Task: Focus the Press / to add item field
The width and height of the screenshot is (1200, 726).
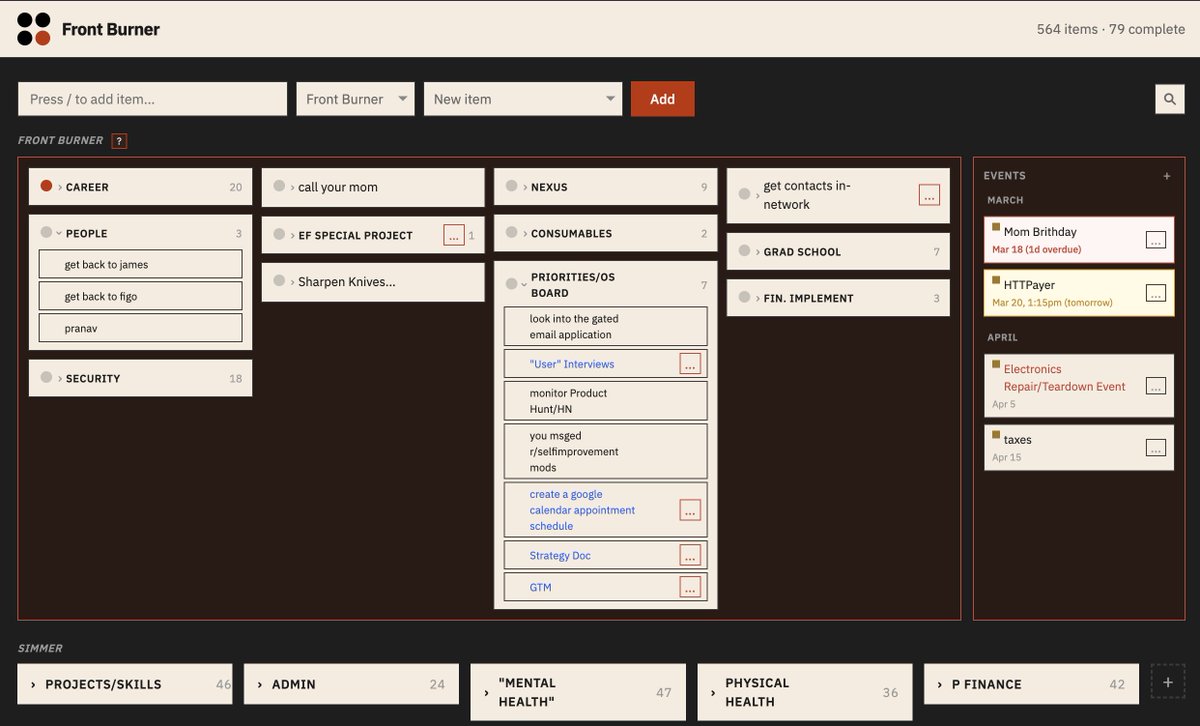Action: click(x=153, y=99)
